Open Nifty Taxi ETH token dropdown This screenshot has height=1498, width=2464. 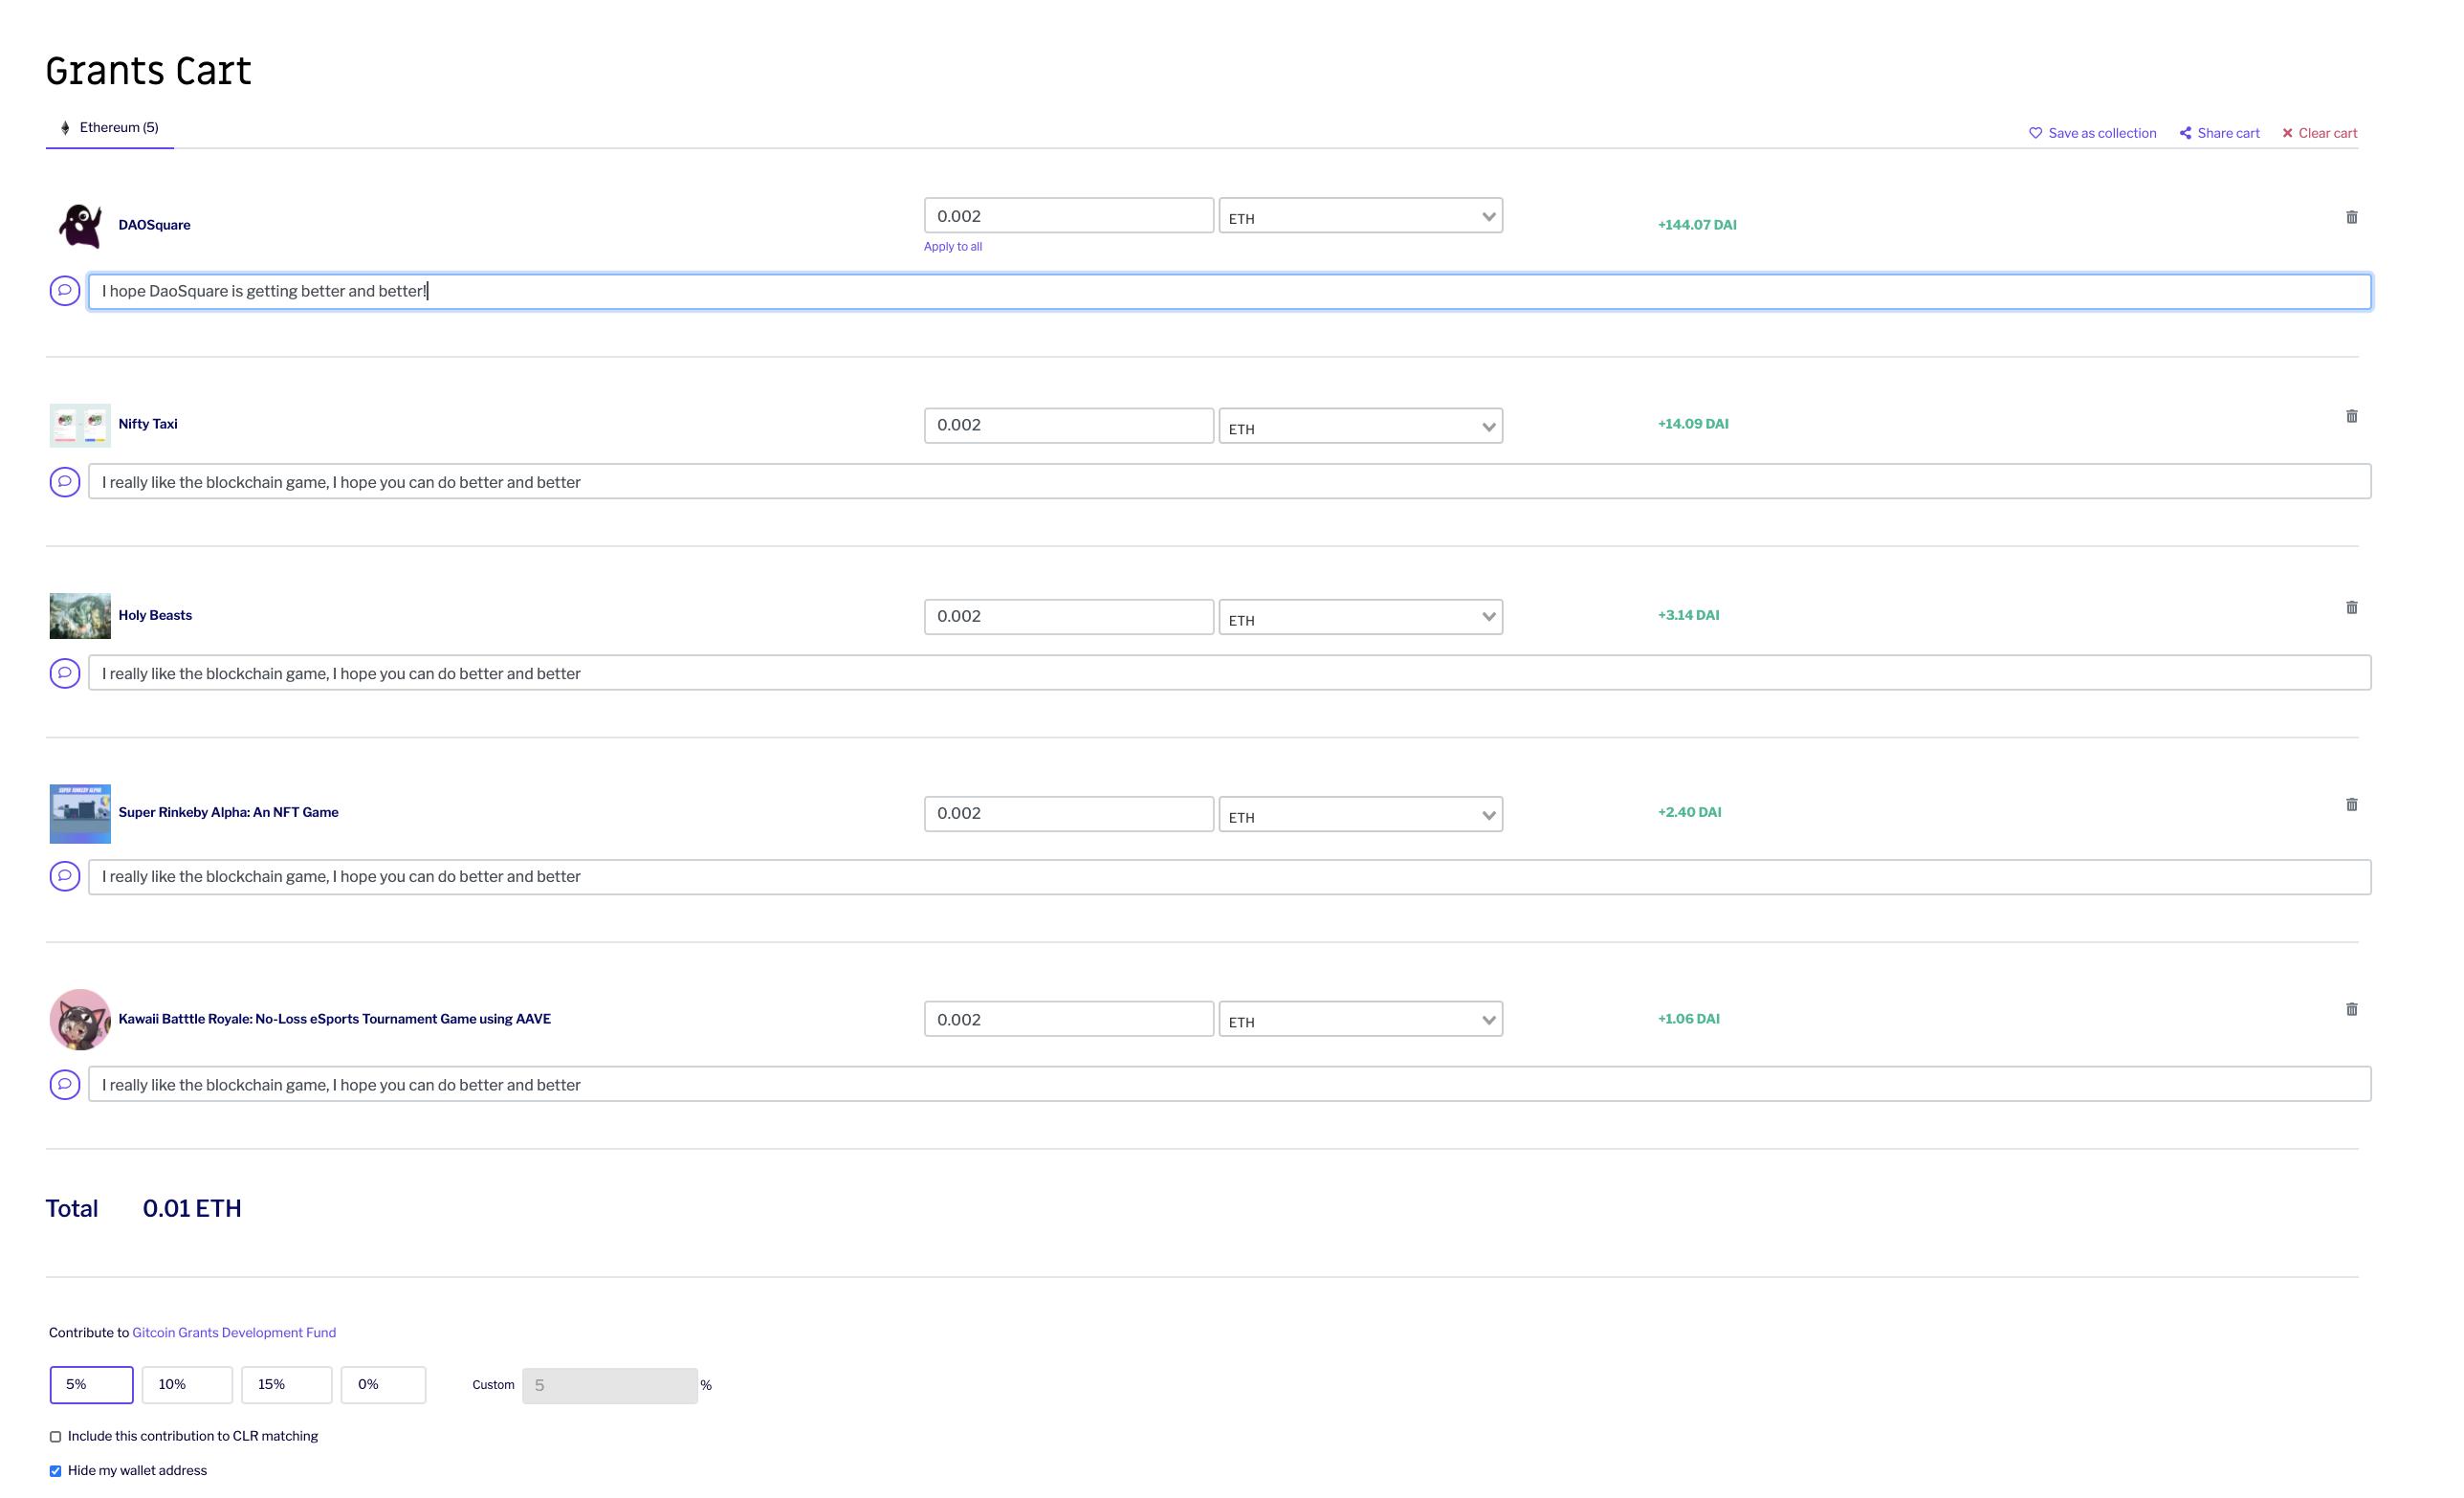coord(1360,427)
